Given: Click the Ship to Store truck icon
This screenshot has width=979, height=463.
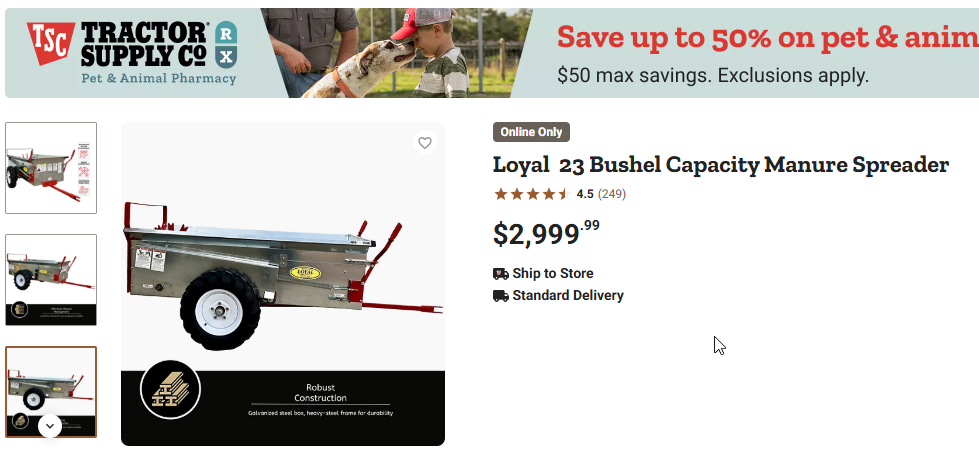Looking at the screenshot, I should point(501,273).
